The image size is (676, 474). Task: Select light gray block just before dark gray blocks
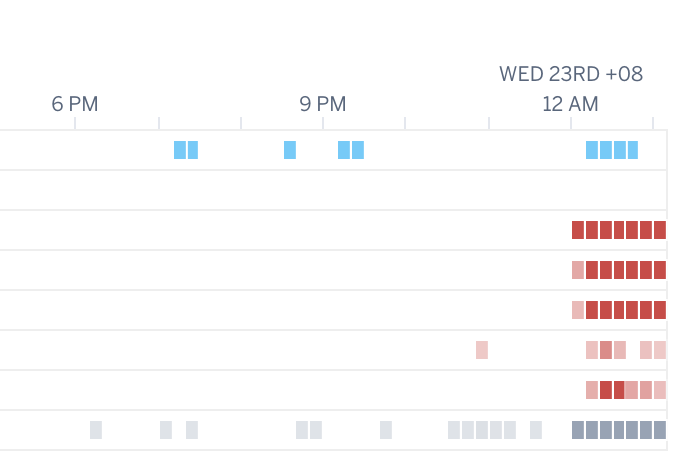[x=536, y=430]
